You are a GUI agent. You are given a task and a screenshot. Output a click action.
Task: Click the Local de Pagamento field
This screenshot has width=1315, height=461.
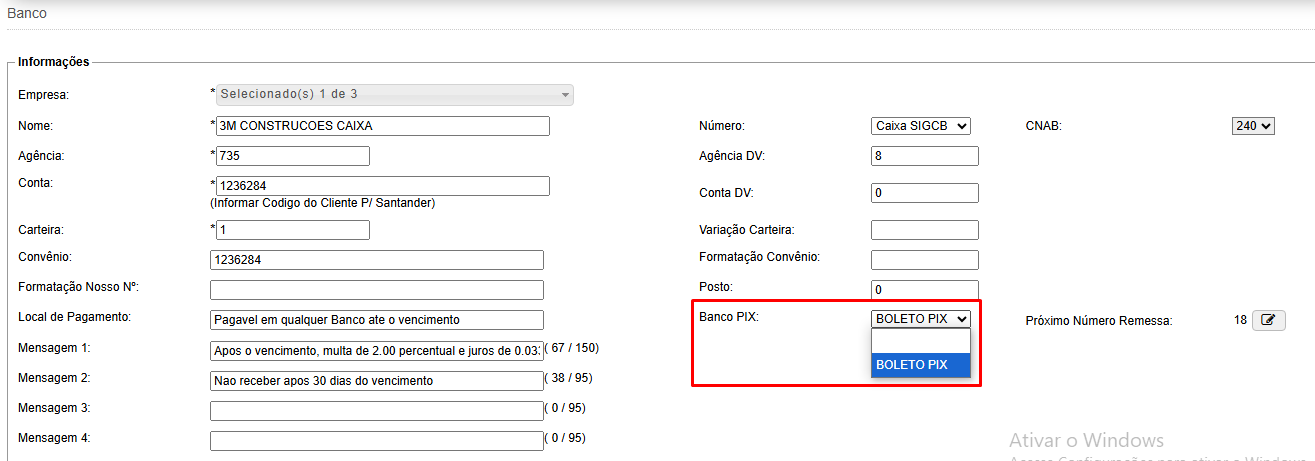point(376,320)
